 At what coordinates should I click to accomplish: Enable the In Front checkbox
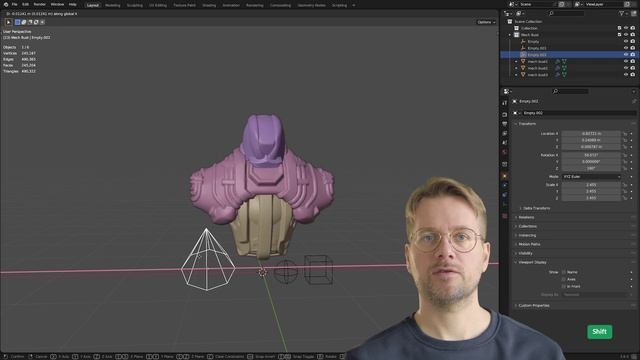click(x=564, y=286)
